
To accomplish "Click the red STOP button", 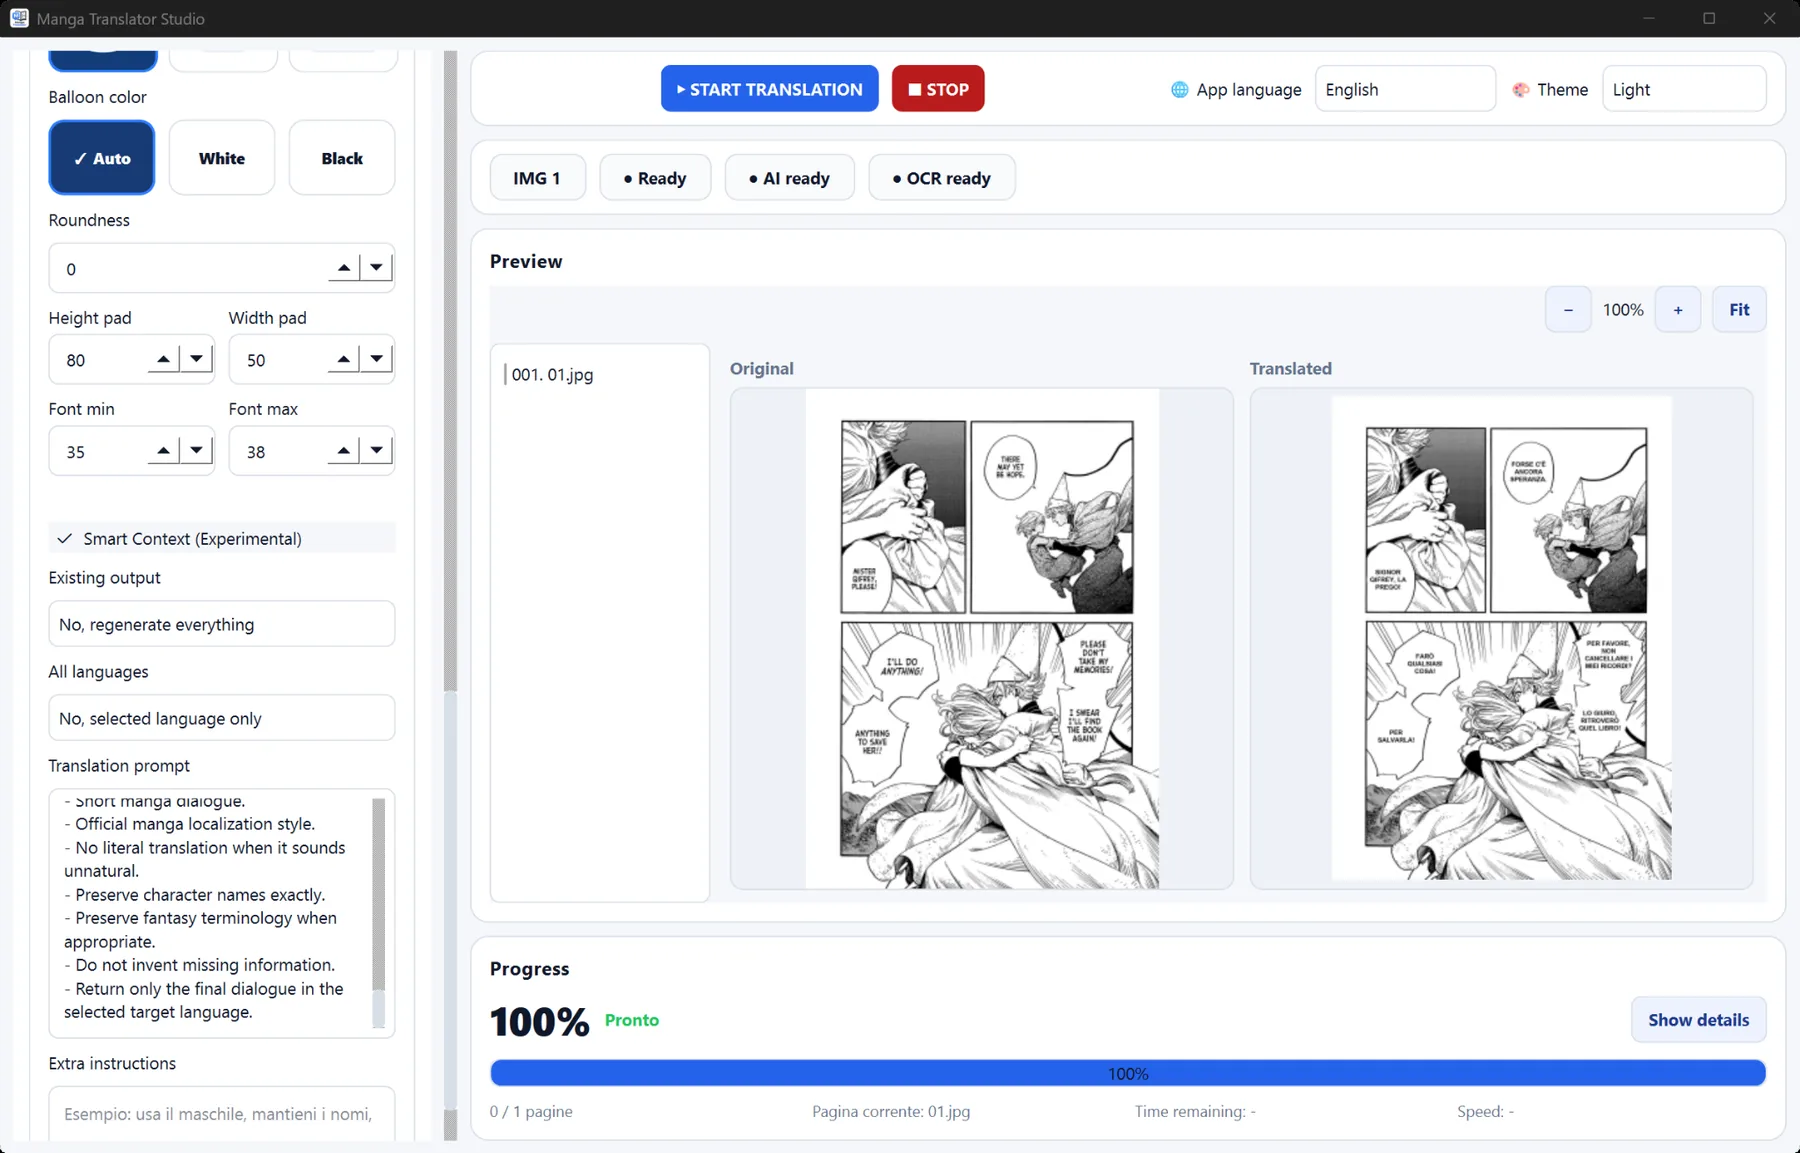I will (938, 89).
